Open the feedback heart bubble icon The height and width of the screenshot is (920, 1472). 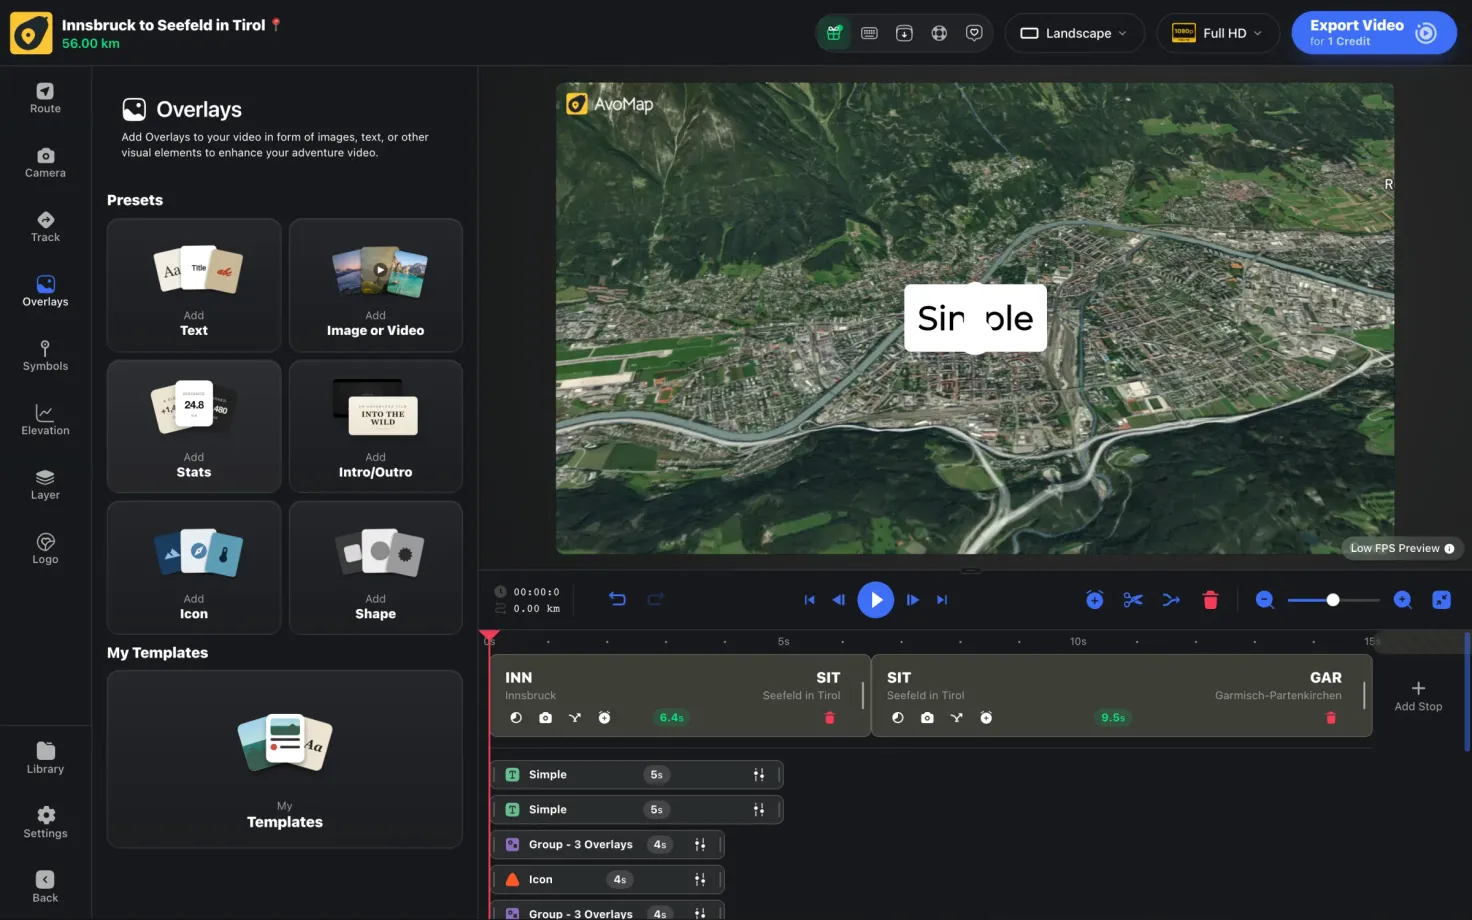(974, 33)
